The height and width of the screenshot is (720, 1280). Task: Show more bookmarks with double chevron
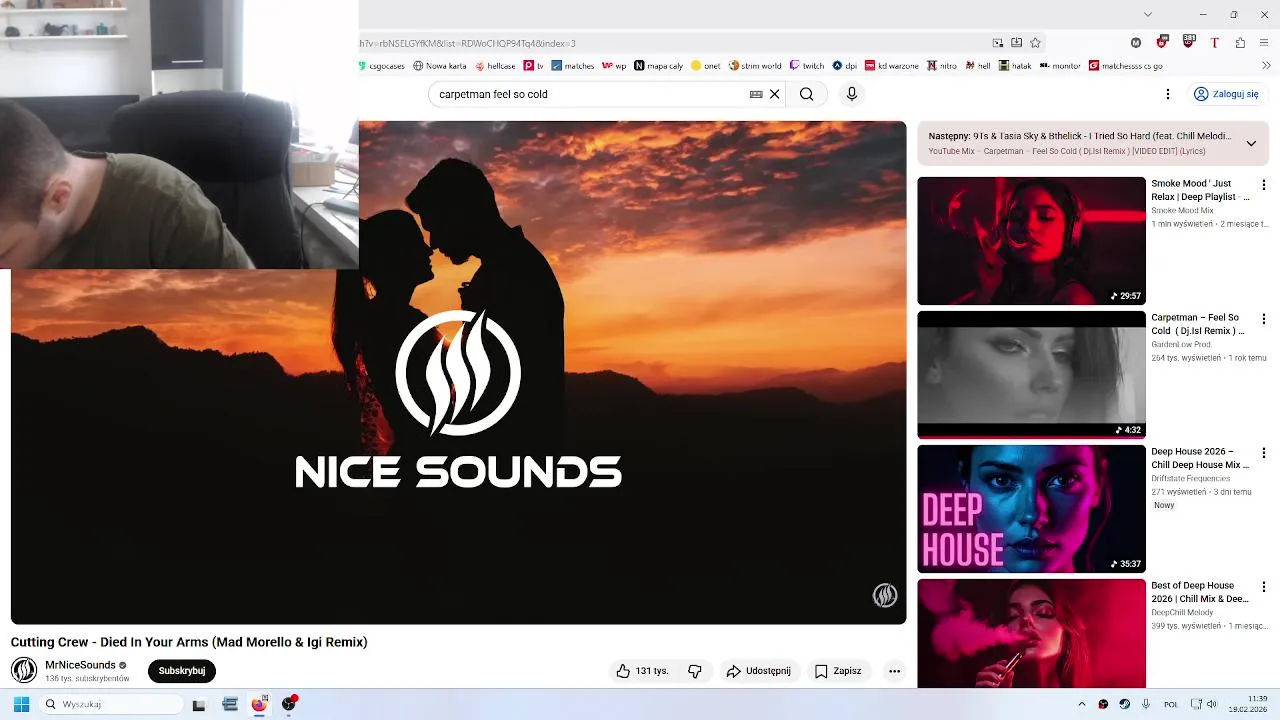pos(1266,66)
